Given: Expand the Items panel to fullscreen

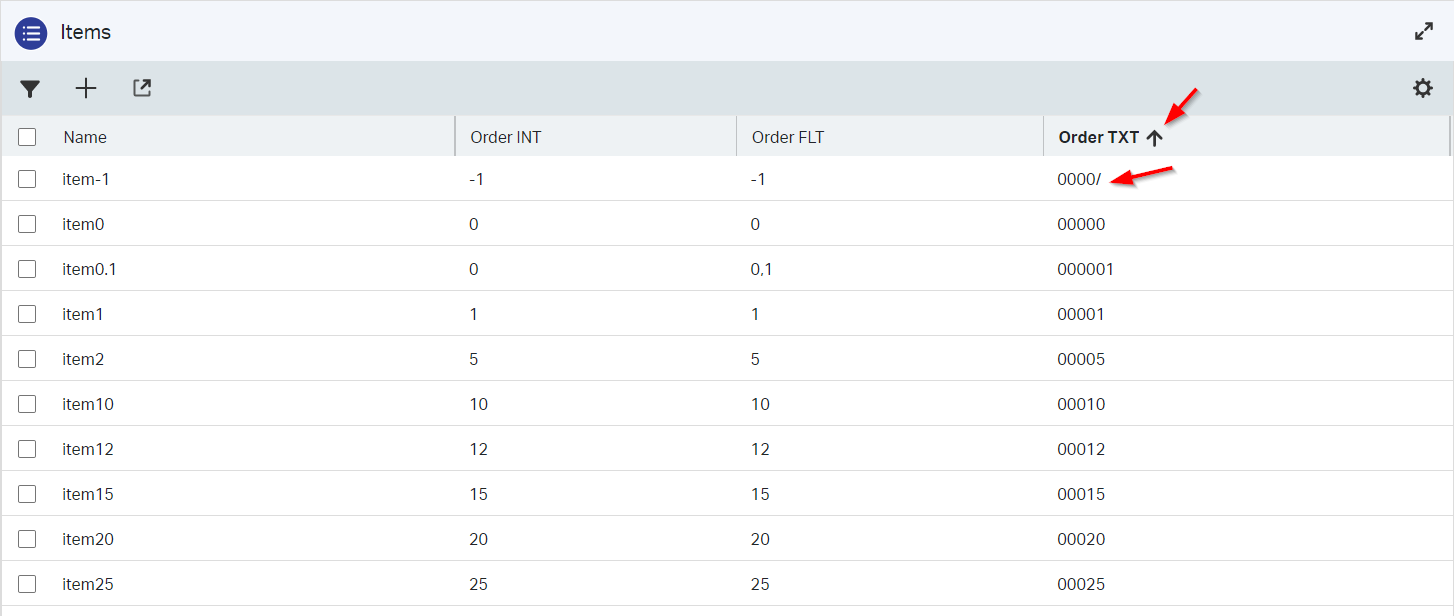Looking at the screenshot, I should coord(1424,32).
